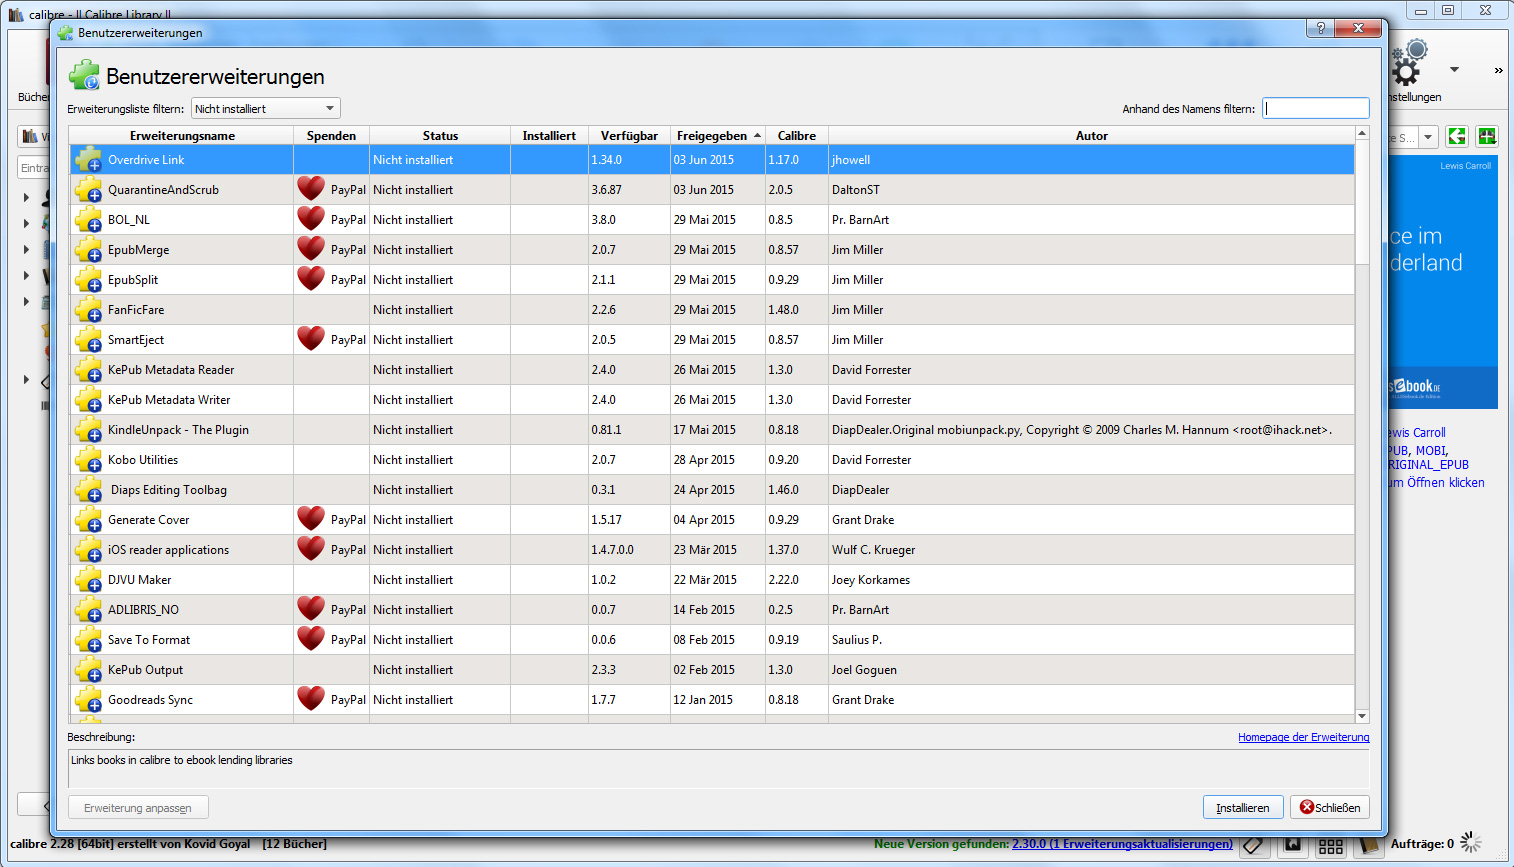Select the KePub Output row name
The image size is (1514, 867).
pyautogui.click(x=145, y=670)
